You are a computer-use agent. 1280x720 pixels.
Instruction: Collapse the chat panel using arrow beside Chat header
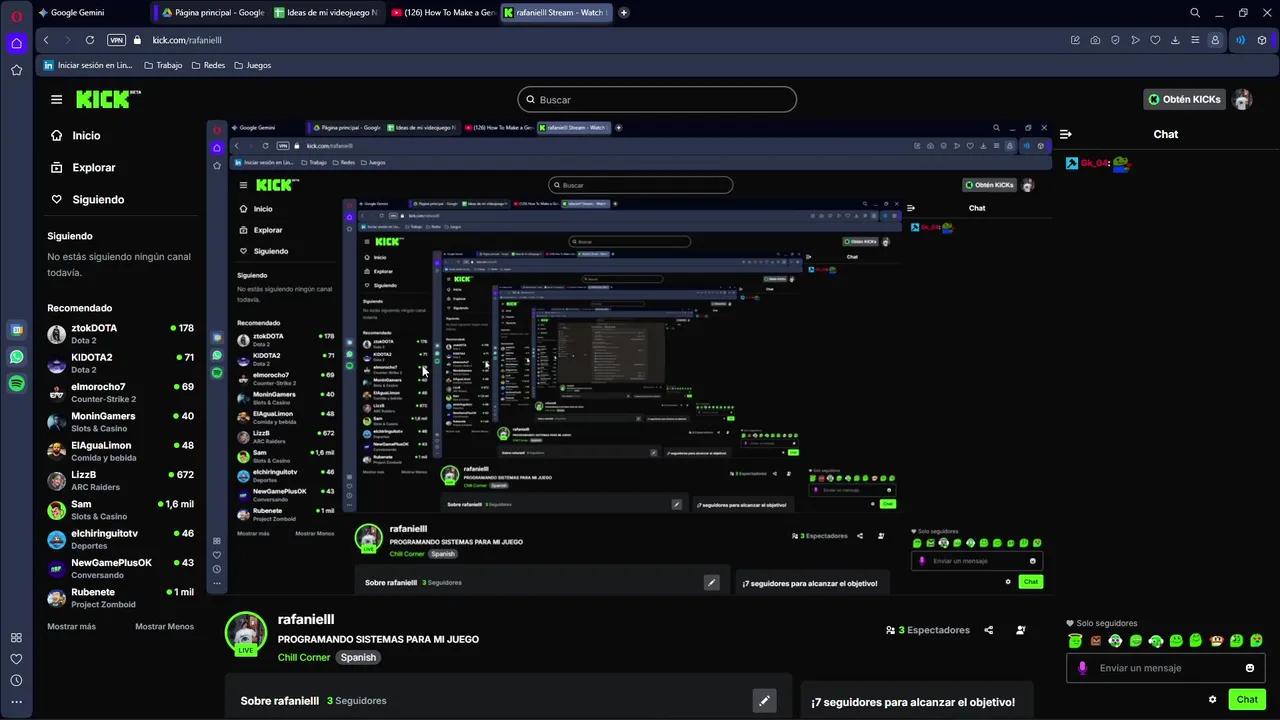click(x=1066, y=134)
